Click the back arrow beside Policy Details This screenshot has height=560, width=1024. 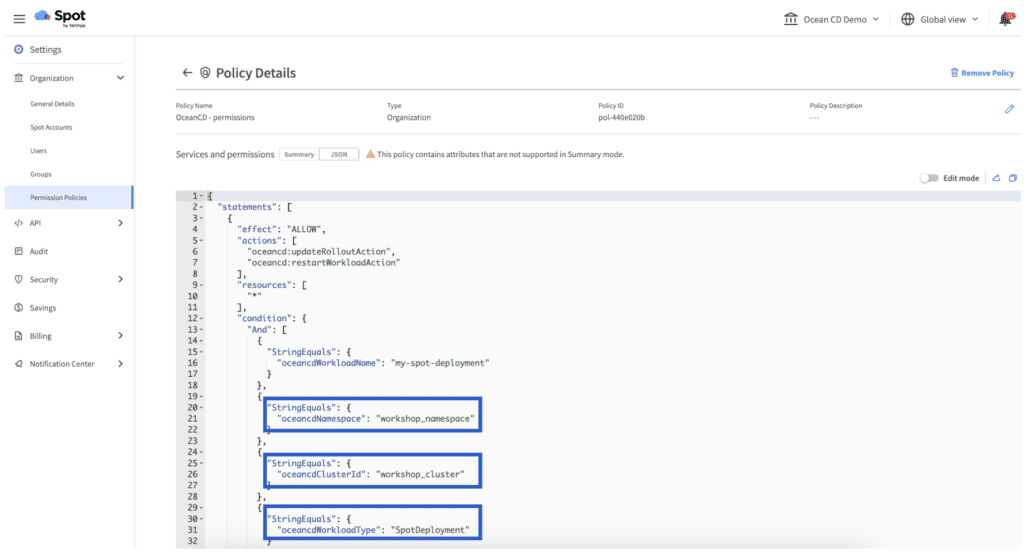(x=186, y=73)
